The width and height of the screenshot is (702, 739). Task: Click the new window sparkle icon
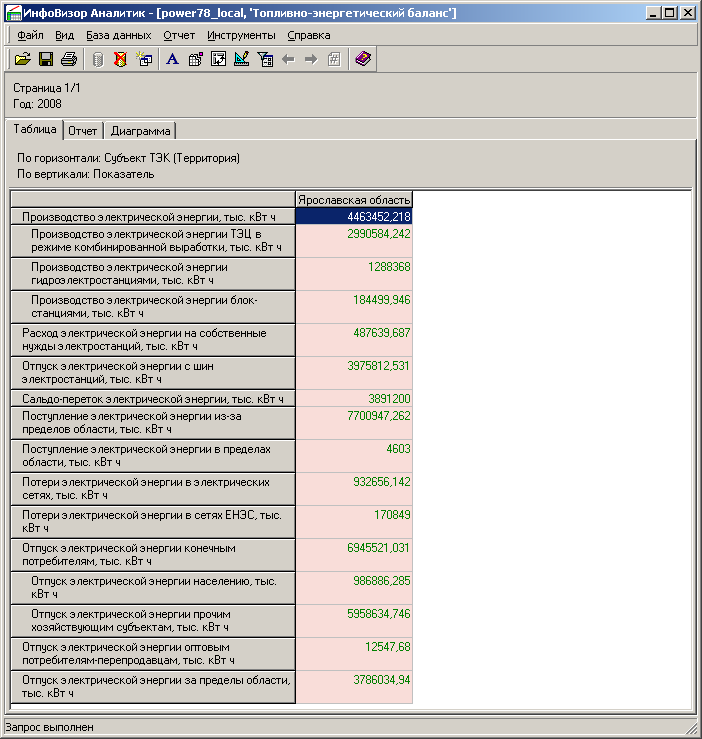coord(144,59)
